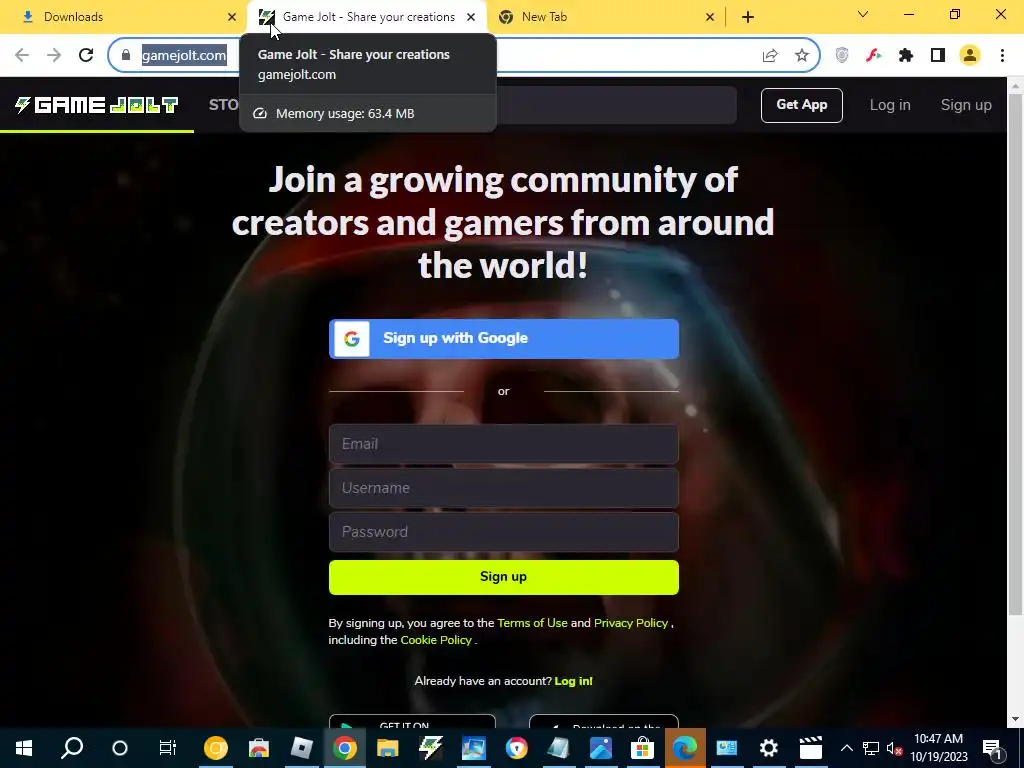
Task: Open the notification center icon
Action: (x=992, y=748)
